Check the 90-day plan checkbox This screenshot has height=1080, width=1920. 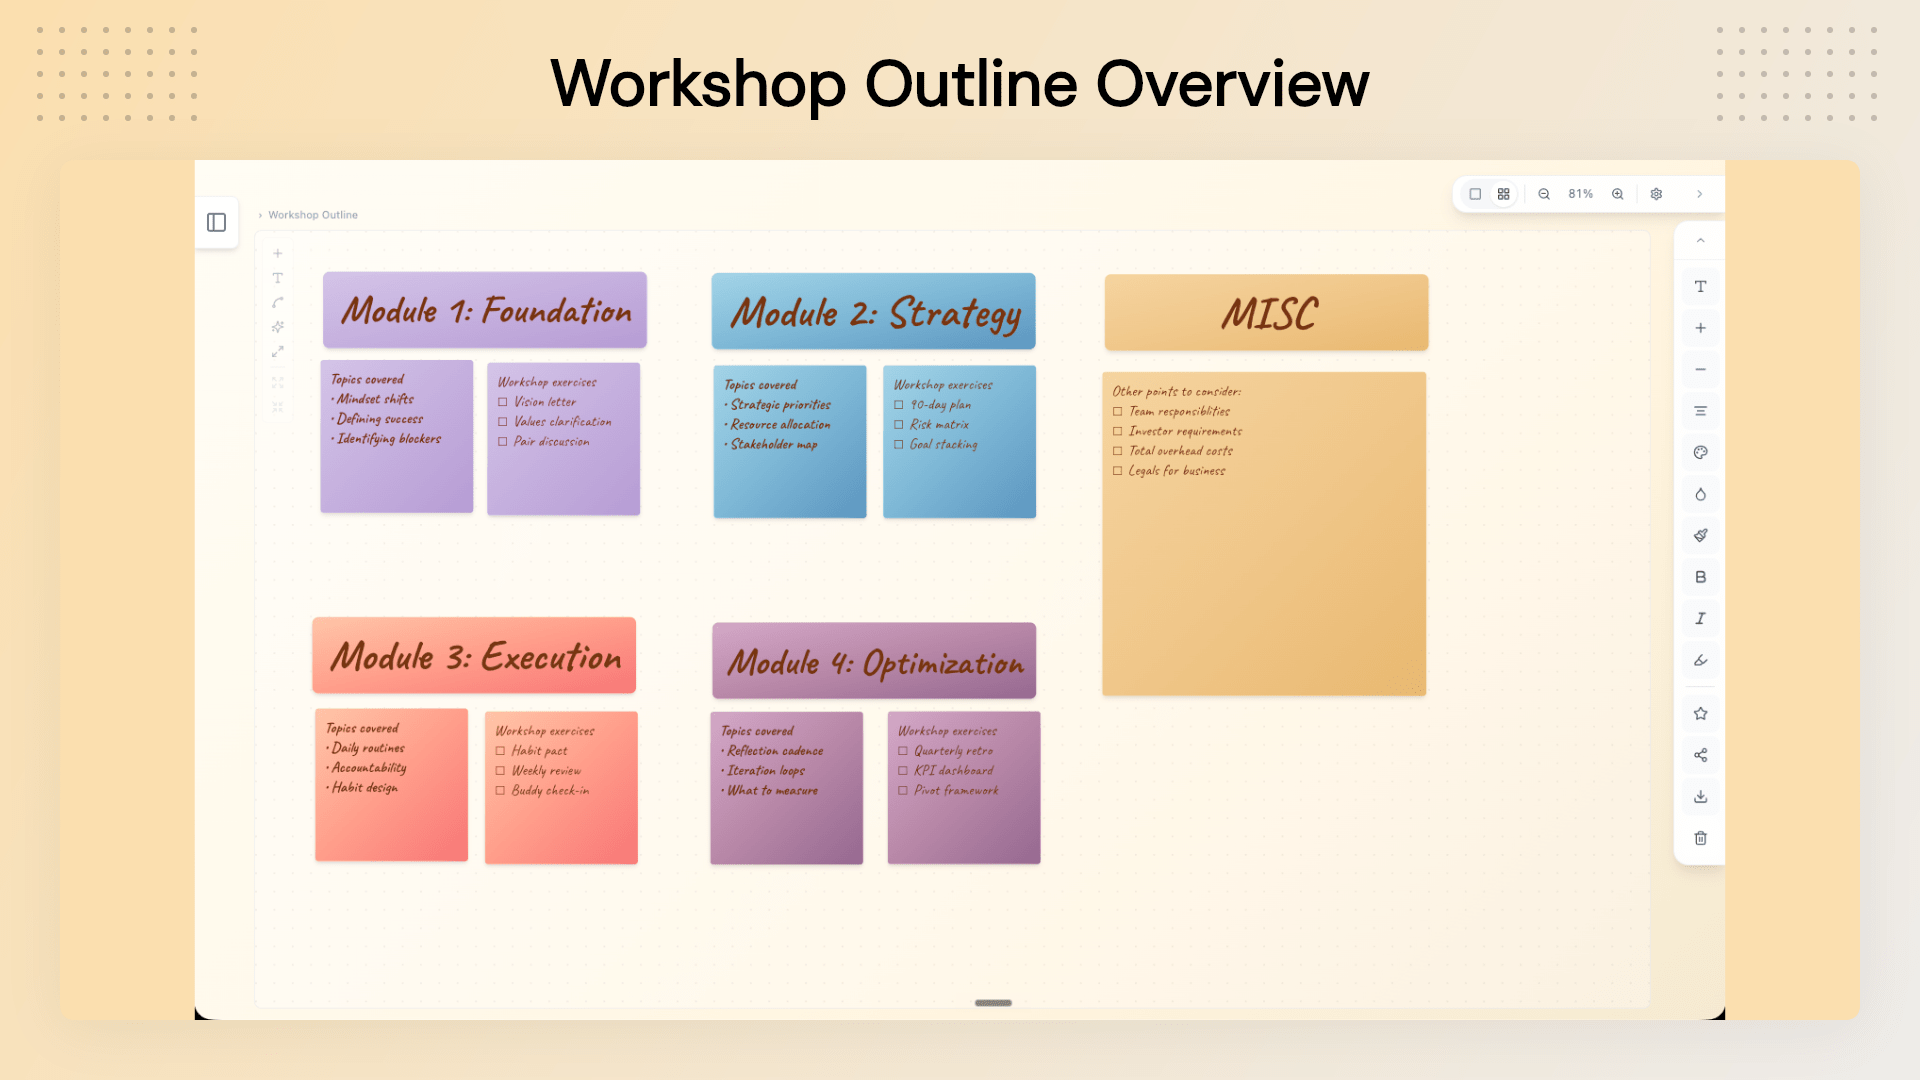tap(899, 405)
